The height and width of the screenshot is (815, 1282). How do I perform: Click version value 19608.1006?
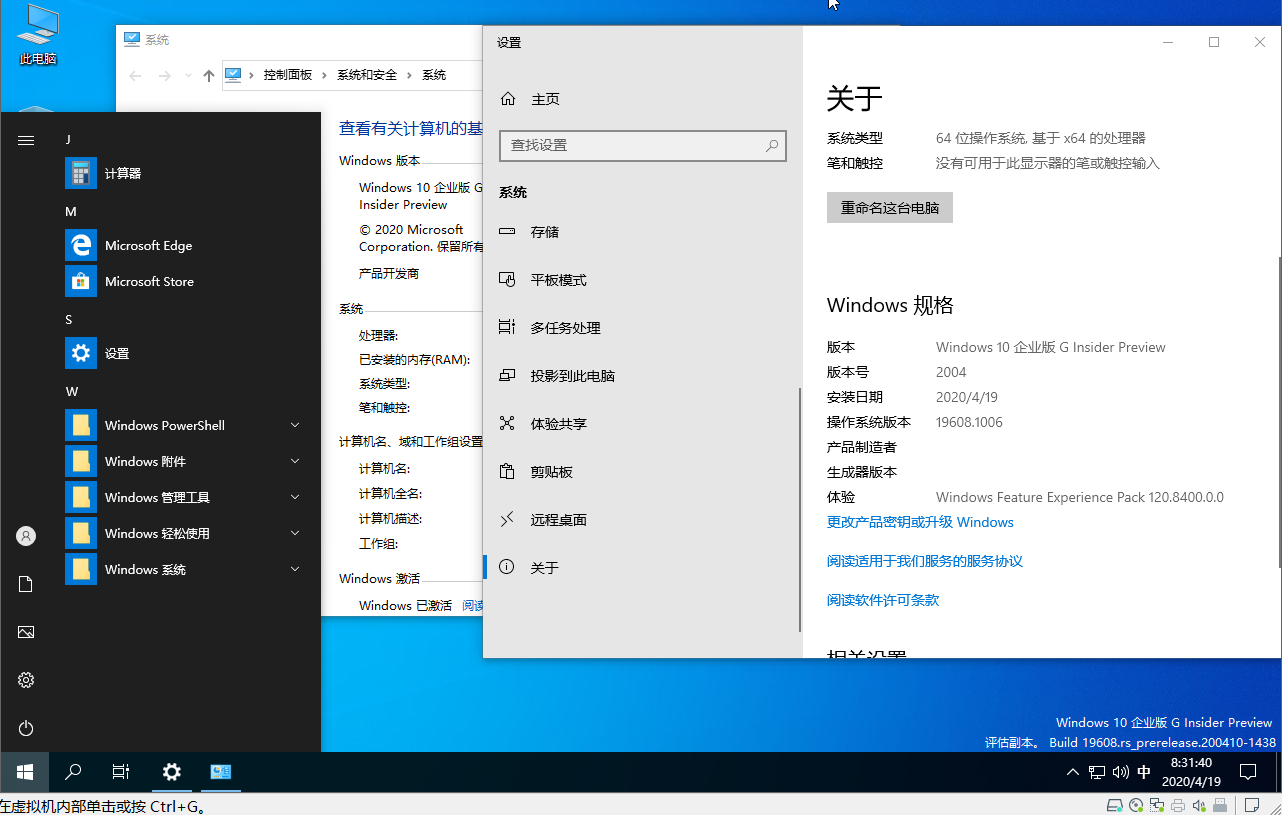pos(969,422)
